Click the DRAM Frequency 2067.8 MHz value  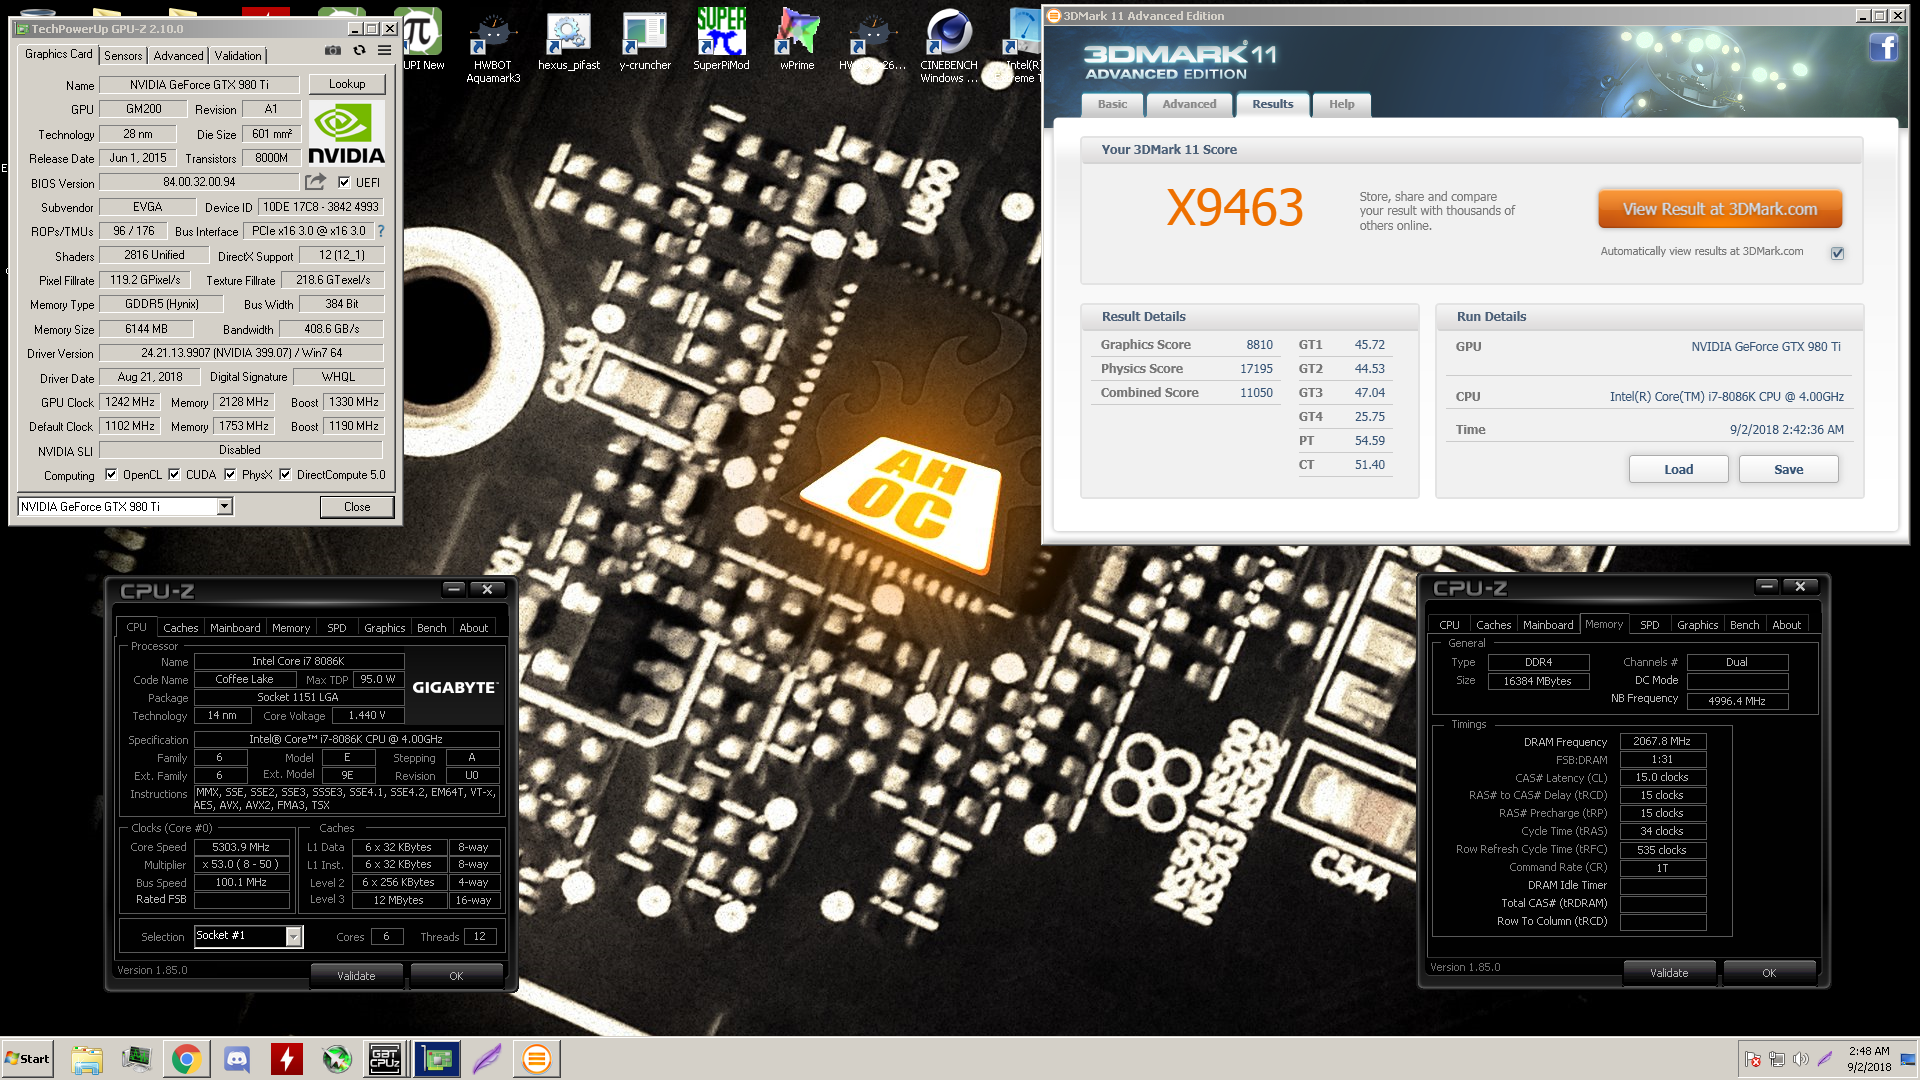click(x=1662, y=741)
